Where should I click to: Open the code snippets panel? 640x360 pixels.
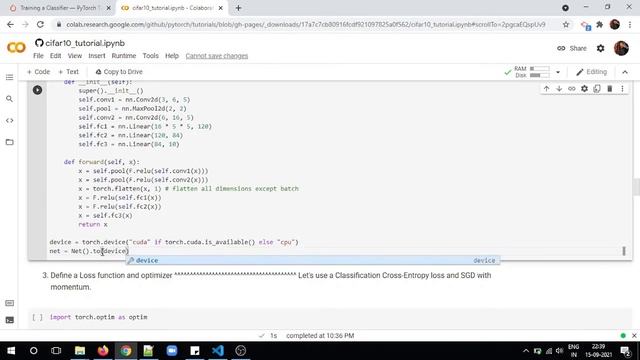[9, 120]
